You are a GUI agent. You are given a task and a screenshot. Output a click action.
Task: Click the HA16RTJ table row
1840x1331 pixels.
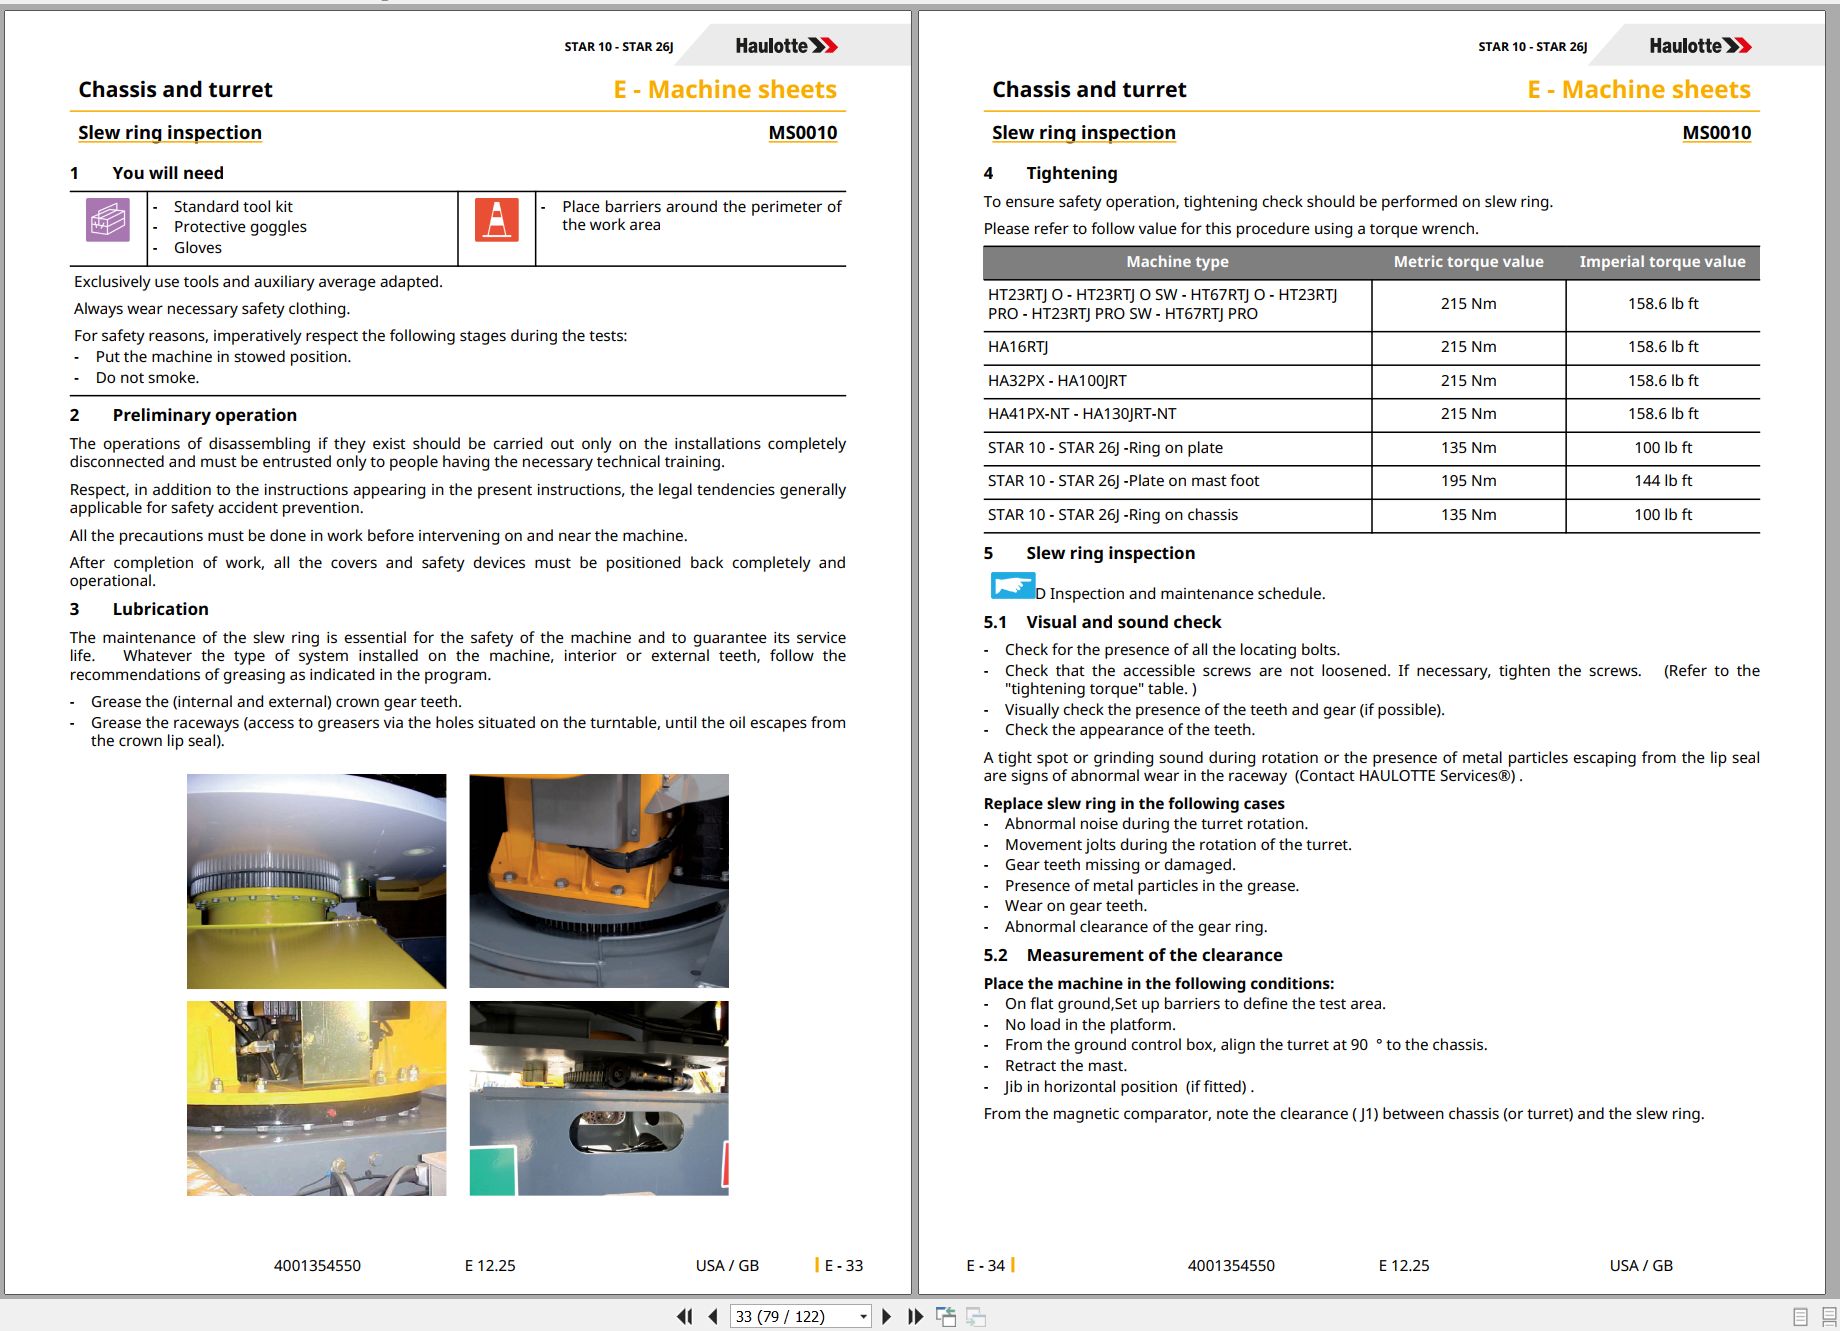(x=1371, y=347)
